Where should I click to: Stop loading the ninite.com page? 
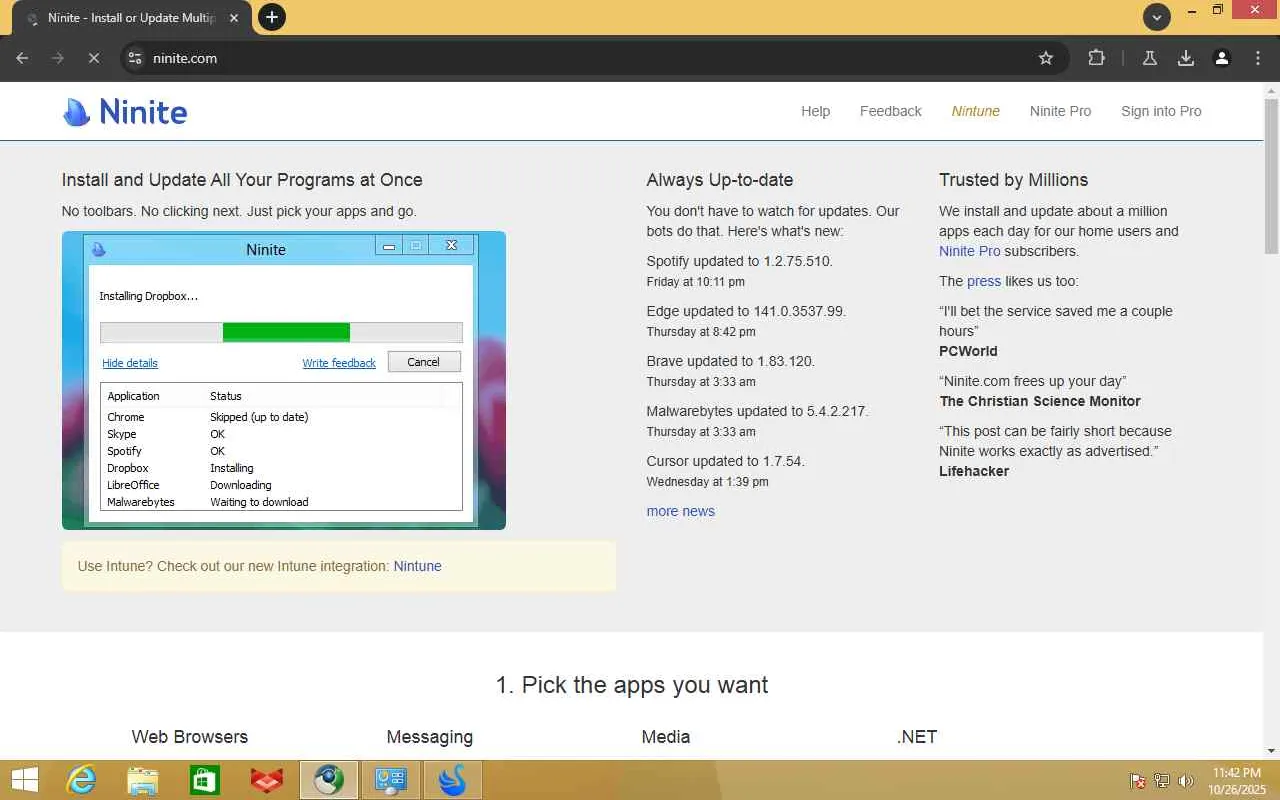[94, 58]
